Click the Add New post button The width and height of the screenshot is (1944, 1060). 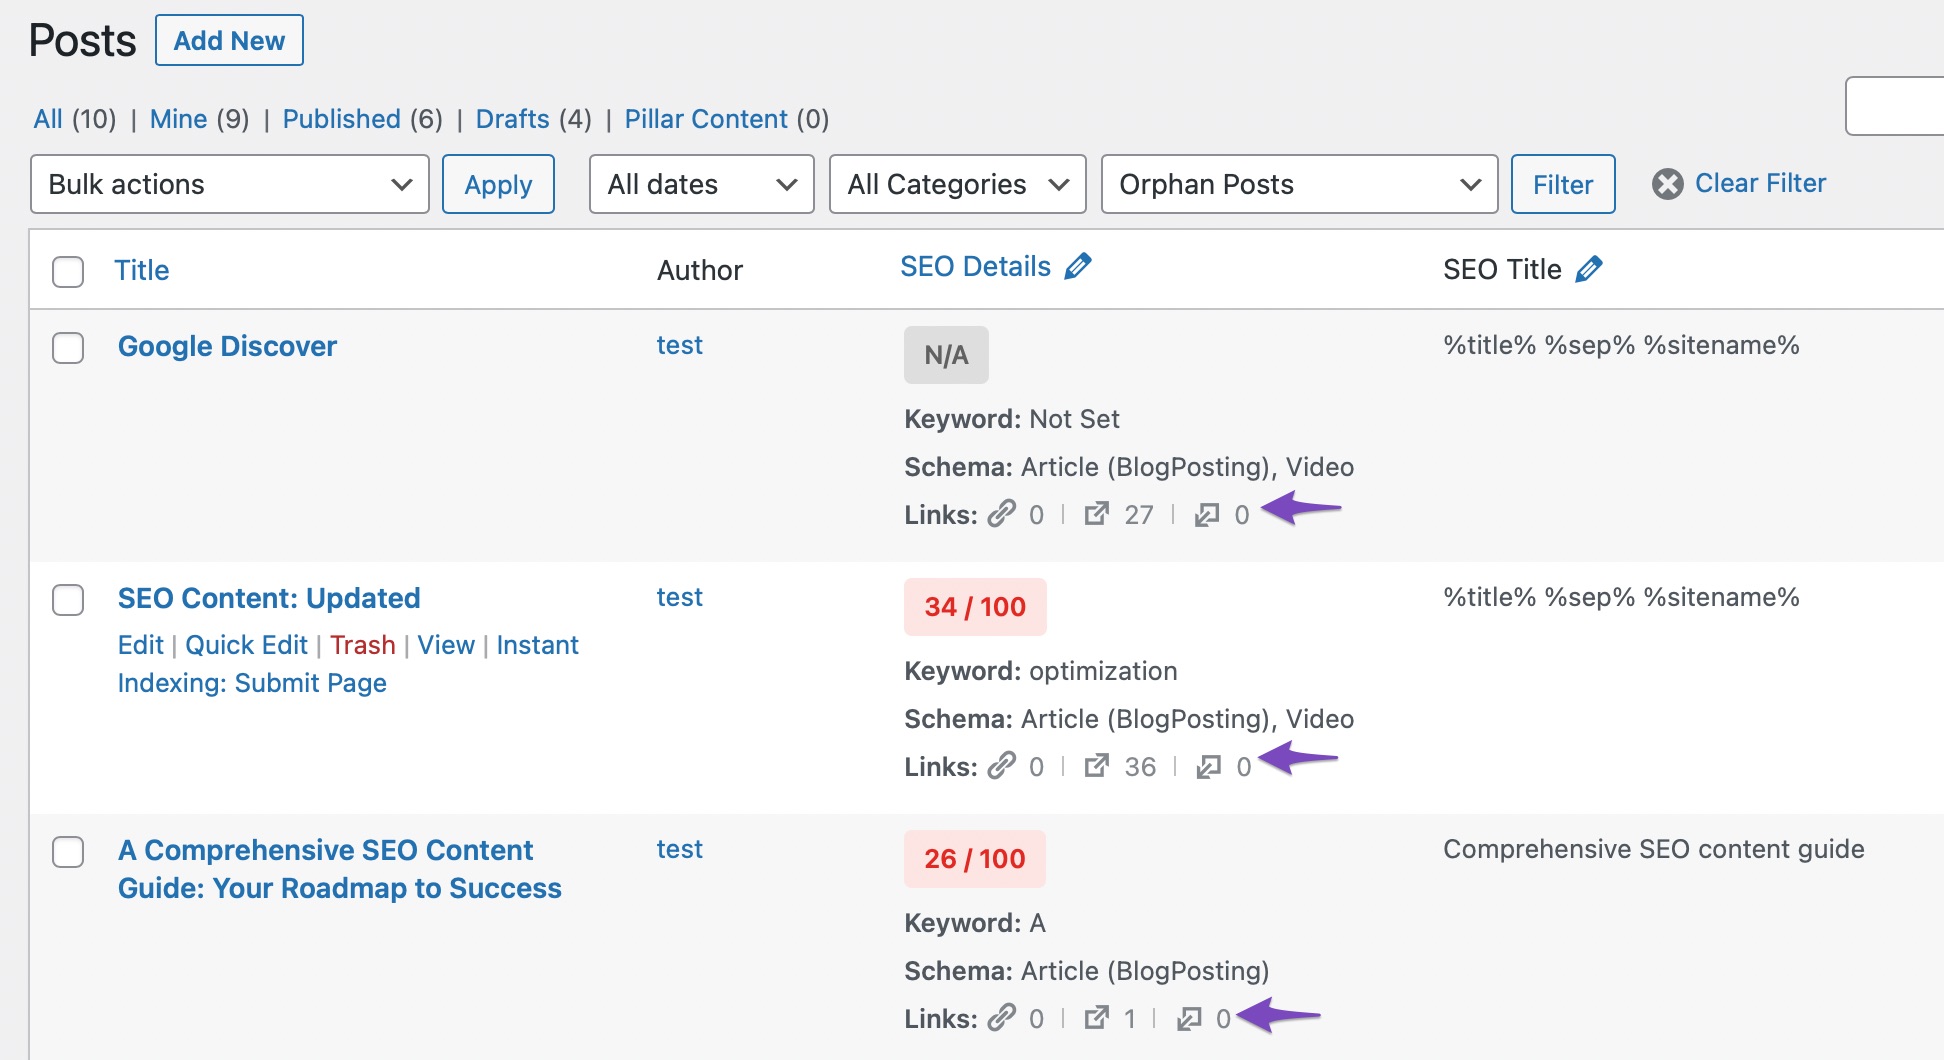[x=229, y=40]
